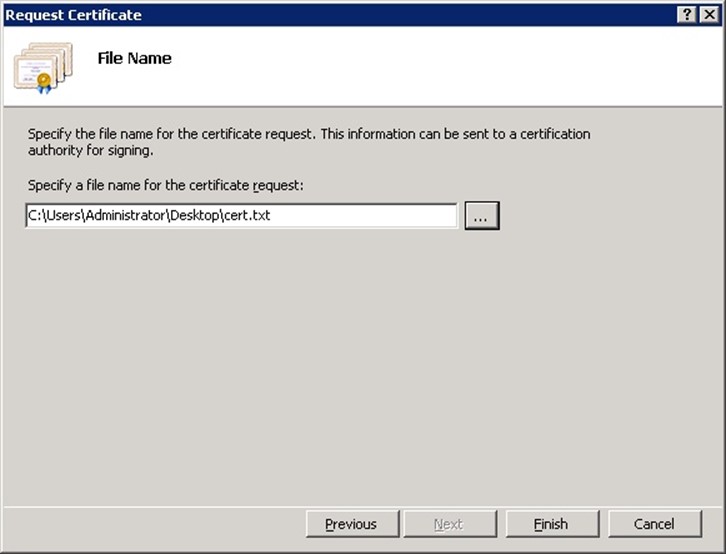Click the empty gray area below the path field
726x554 pixels.
360,360
